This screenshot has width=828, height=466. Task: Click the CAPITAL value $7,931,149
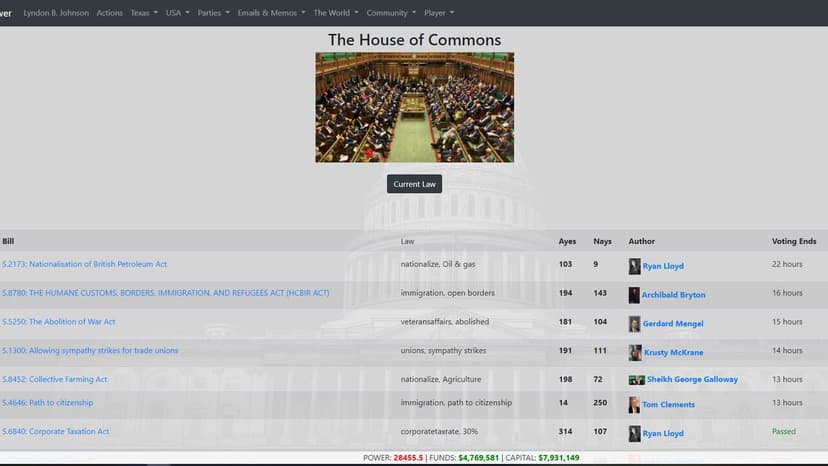559,458
